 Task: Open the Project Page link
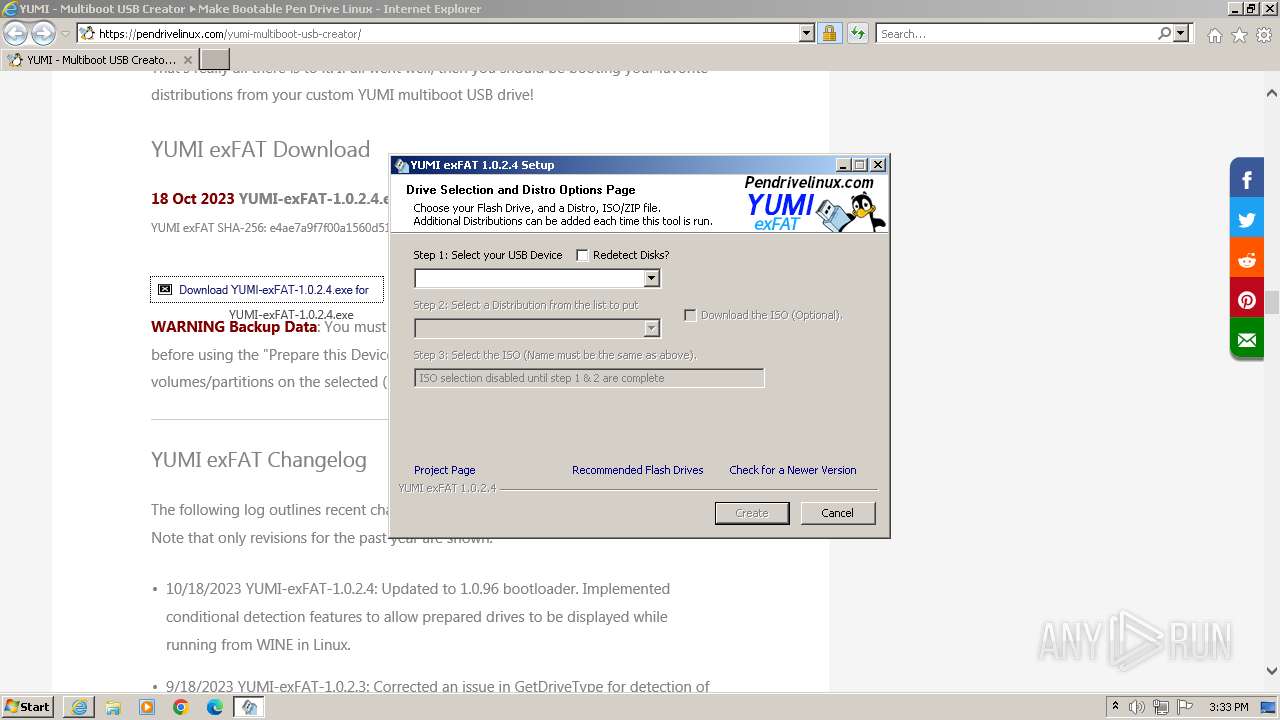444,470
